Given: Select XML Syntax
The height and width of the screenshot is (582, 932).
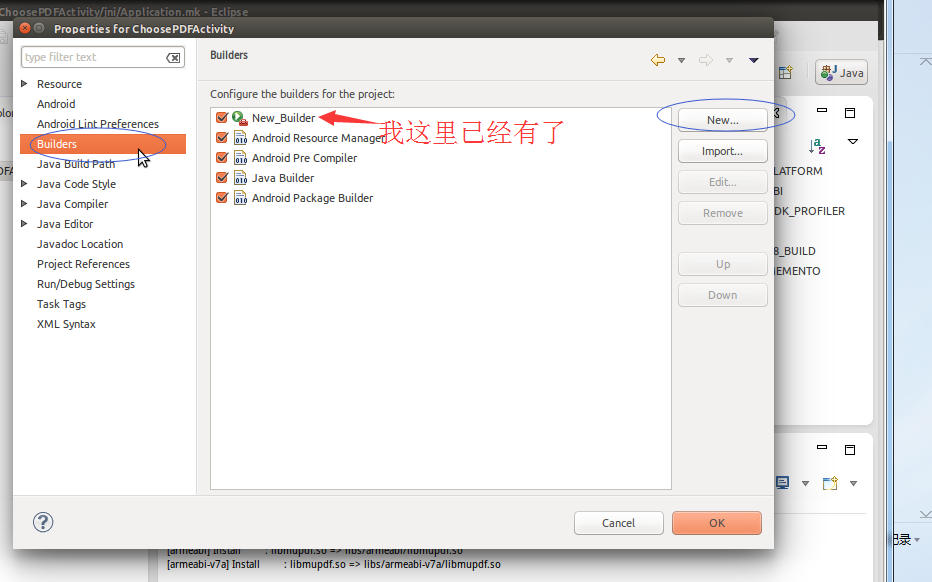Looking at the screenshot, I should 66,324.
